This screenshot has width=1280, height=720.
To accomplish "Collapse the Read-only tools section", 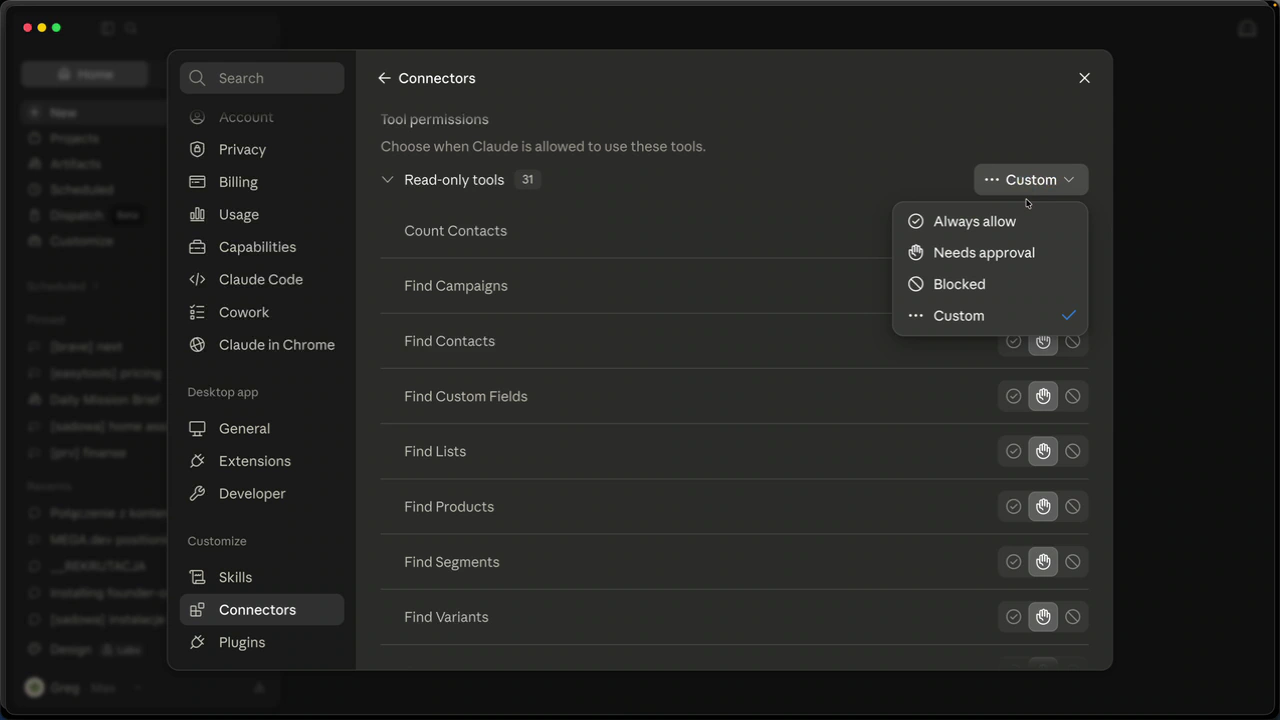I will click(x=387, y=180).
